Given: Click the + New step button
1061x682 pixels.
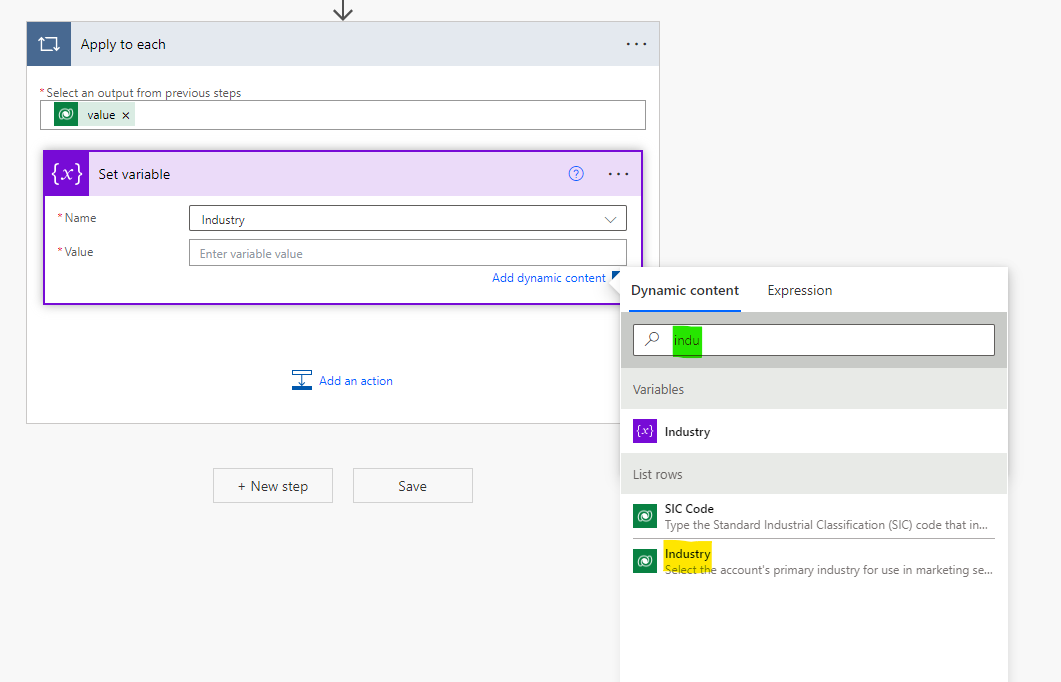Looking at the screenshot, I should tap(272, 485).
